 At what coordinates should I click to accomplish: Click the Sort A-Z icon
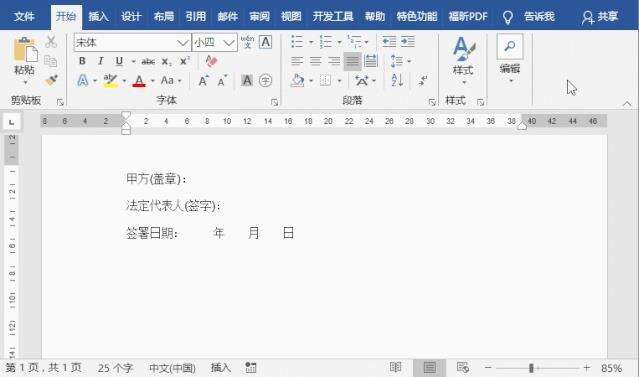[x=397, y=80]
